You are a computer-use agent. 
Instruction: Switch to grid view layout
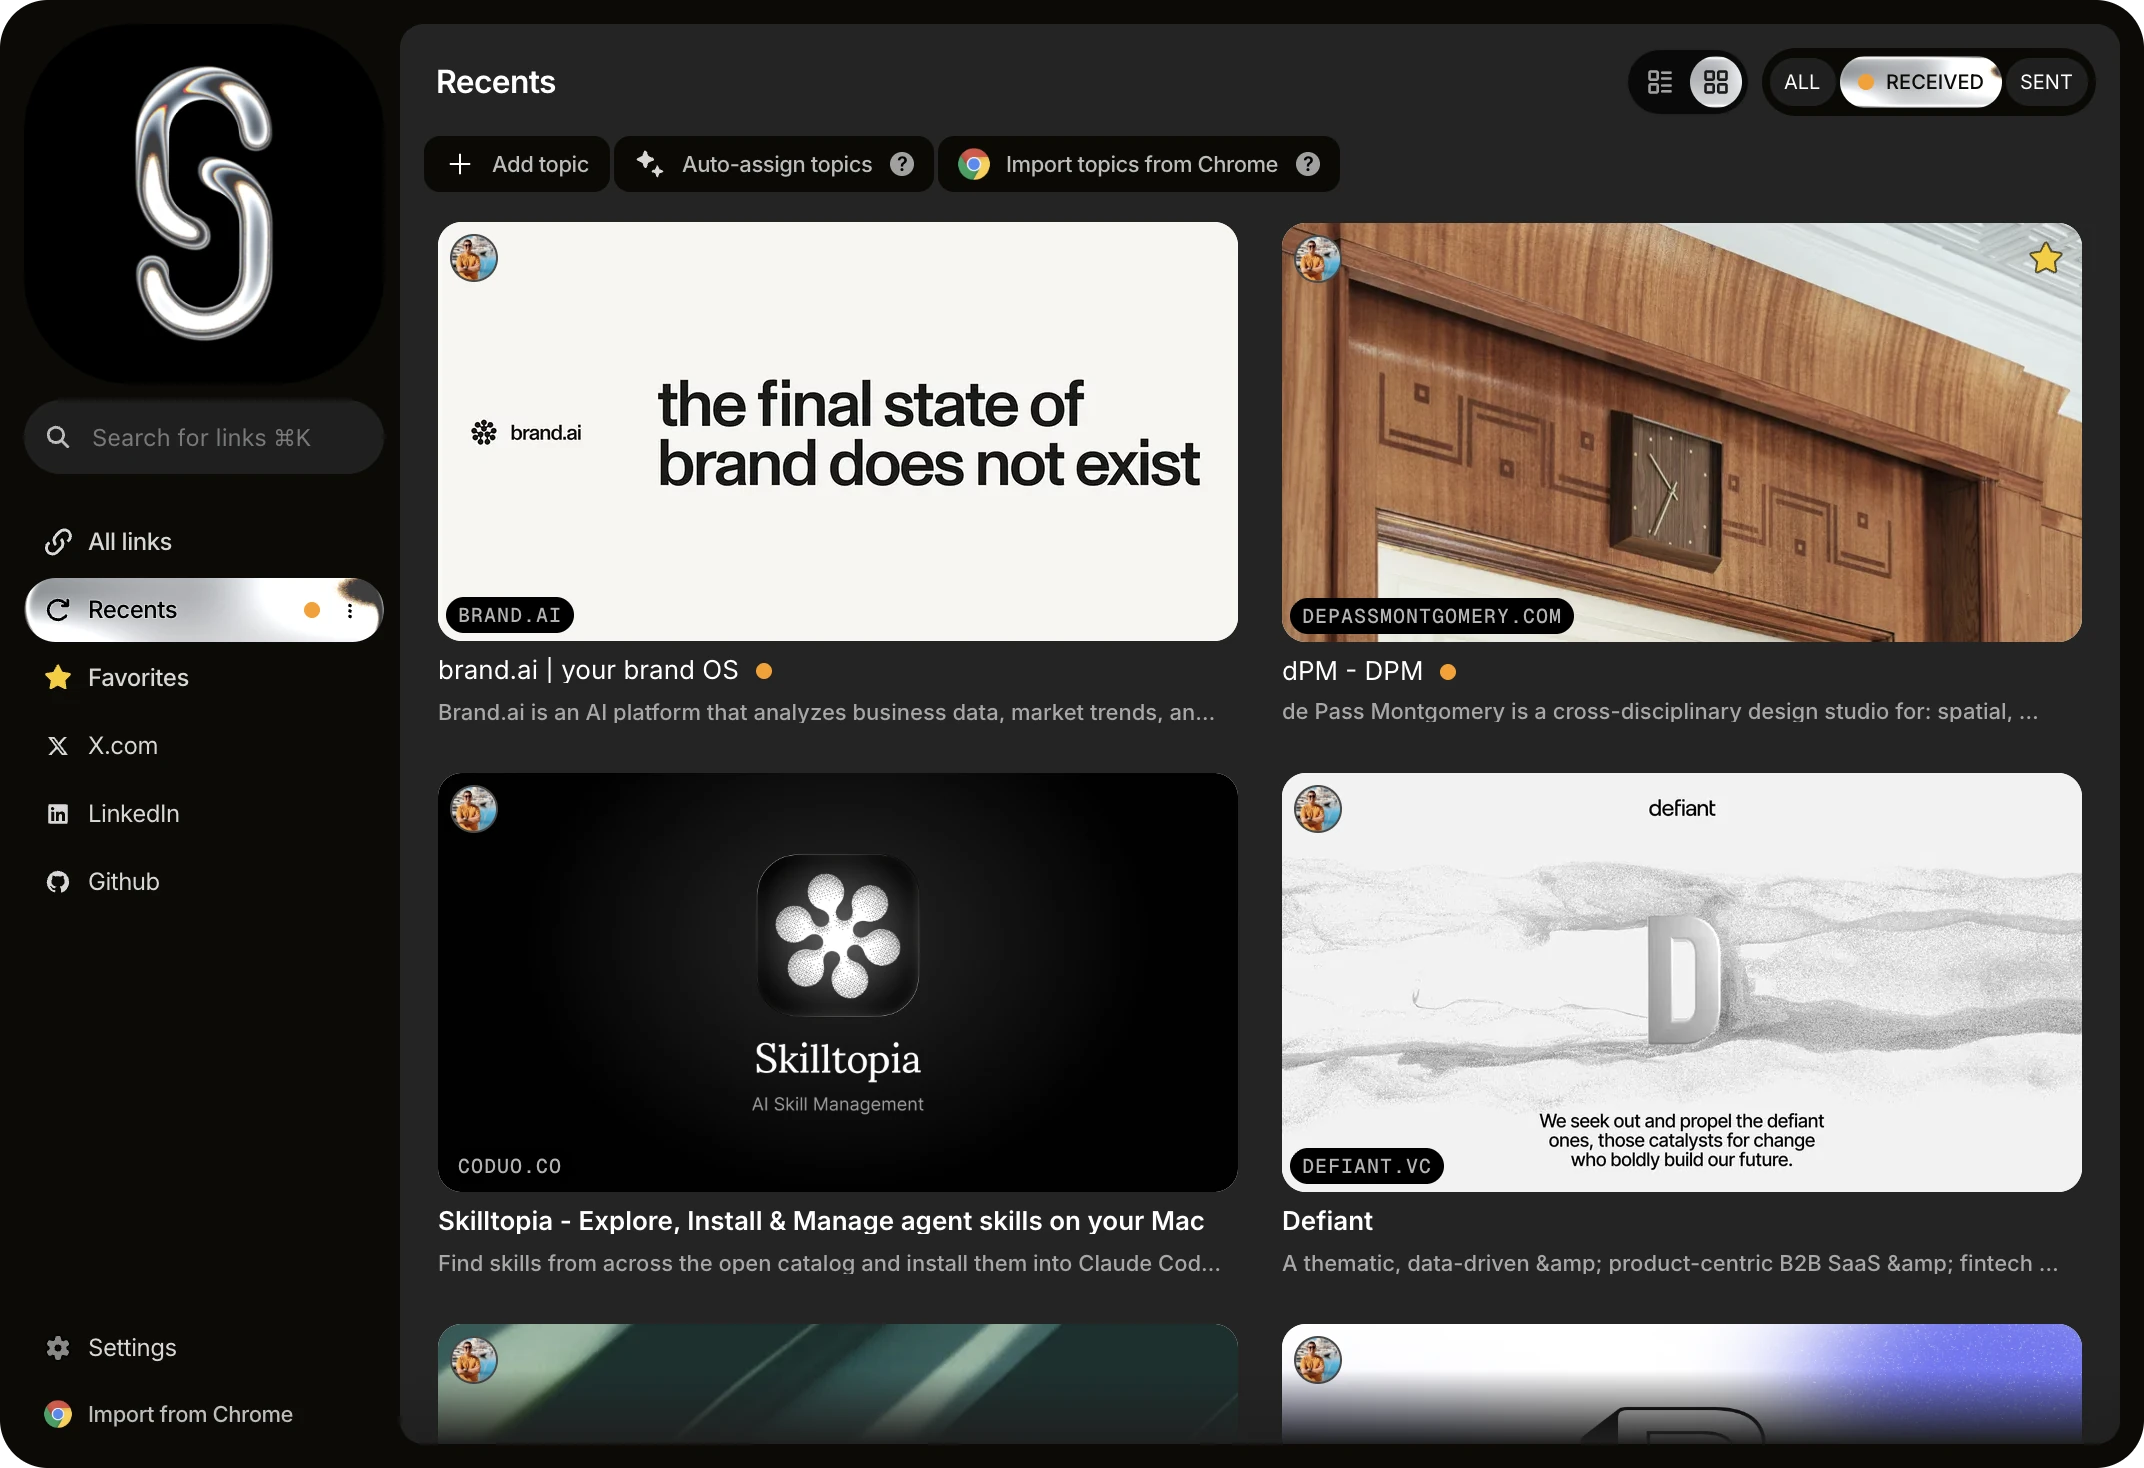[1716, 82]
